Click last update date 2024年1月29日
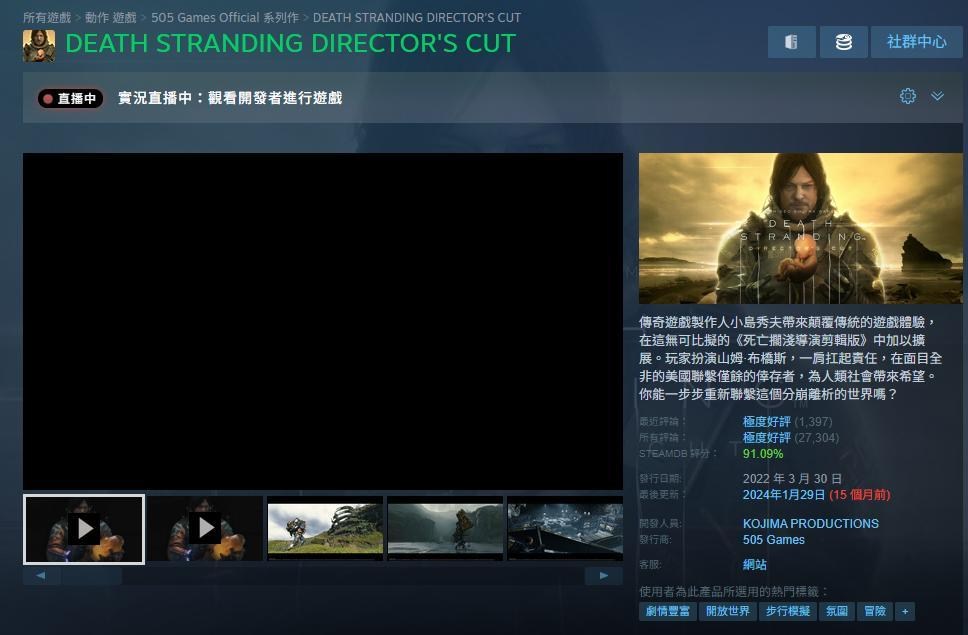968x635 pixels. point(783,495)
